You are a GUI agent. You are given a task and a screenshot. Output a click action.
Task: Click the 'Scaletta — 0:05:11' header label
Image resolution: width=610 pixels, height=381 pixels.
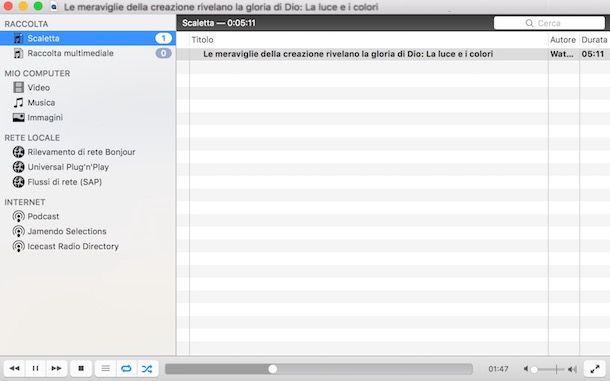pos(219,23)
